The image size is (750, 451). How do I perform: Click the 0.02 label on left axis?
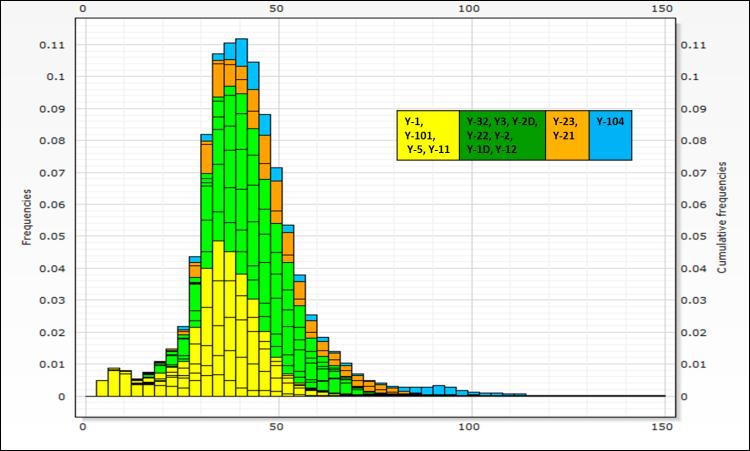click(52, 332)
